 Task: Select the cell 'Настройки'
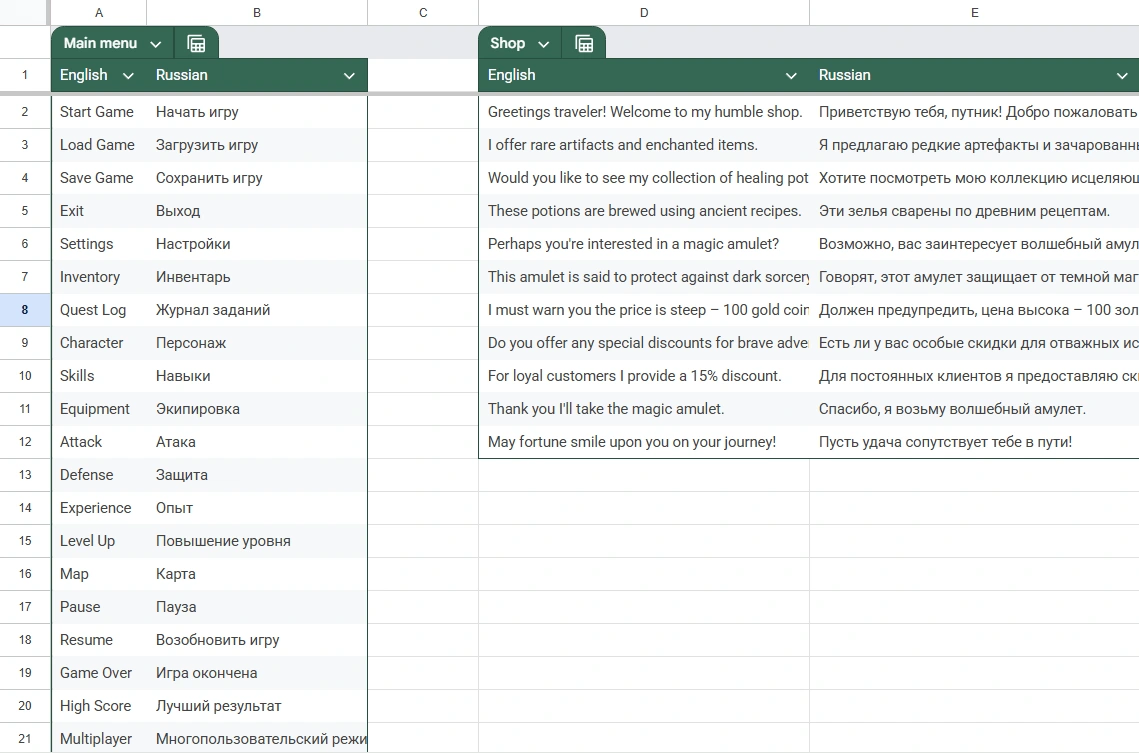click(257, 244)
